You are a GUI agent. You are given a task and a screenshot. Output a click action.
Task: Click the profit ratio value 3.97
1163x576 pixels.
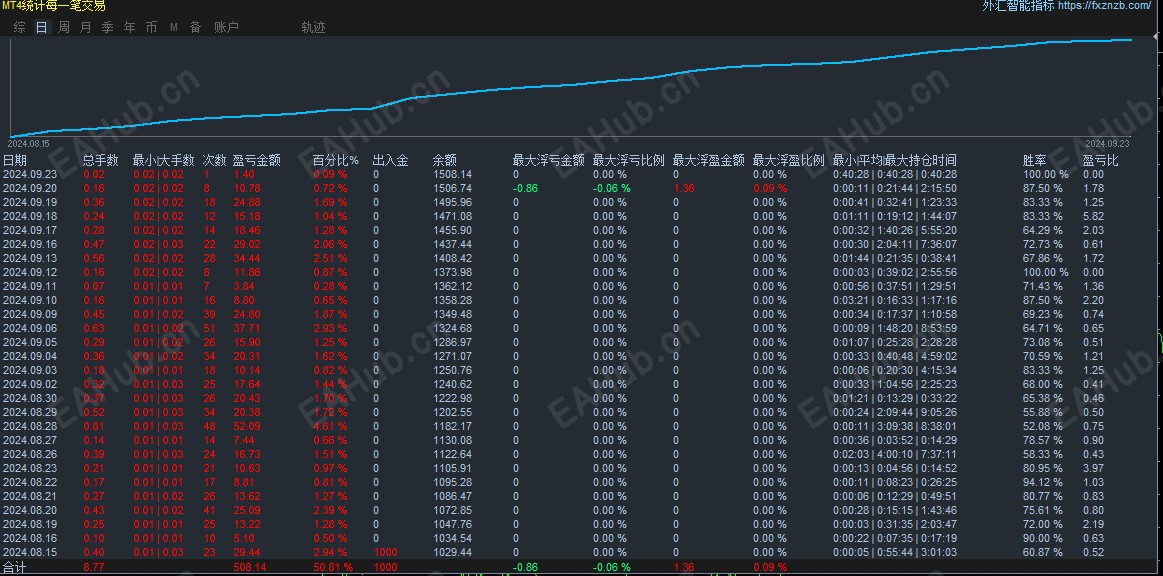click(x=1093, y=469)
